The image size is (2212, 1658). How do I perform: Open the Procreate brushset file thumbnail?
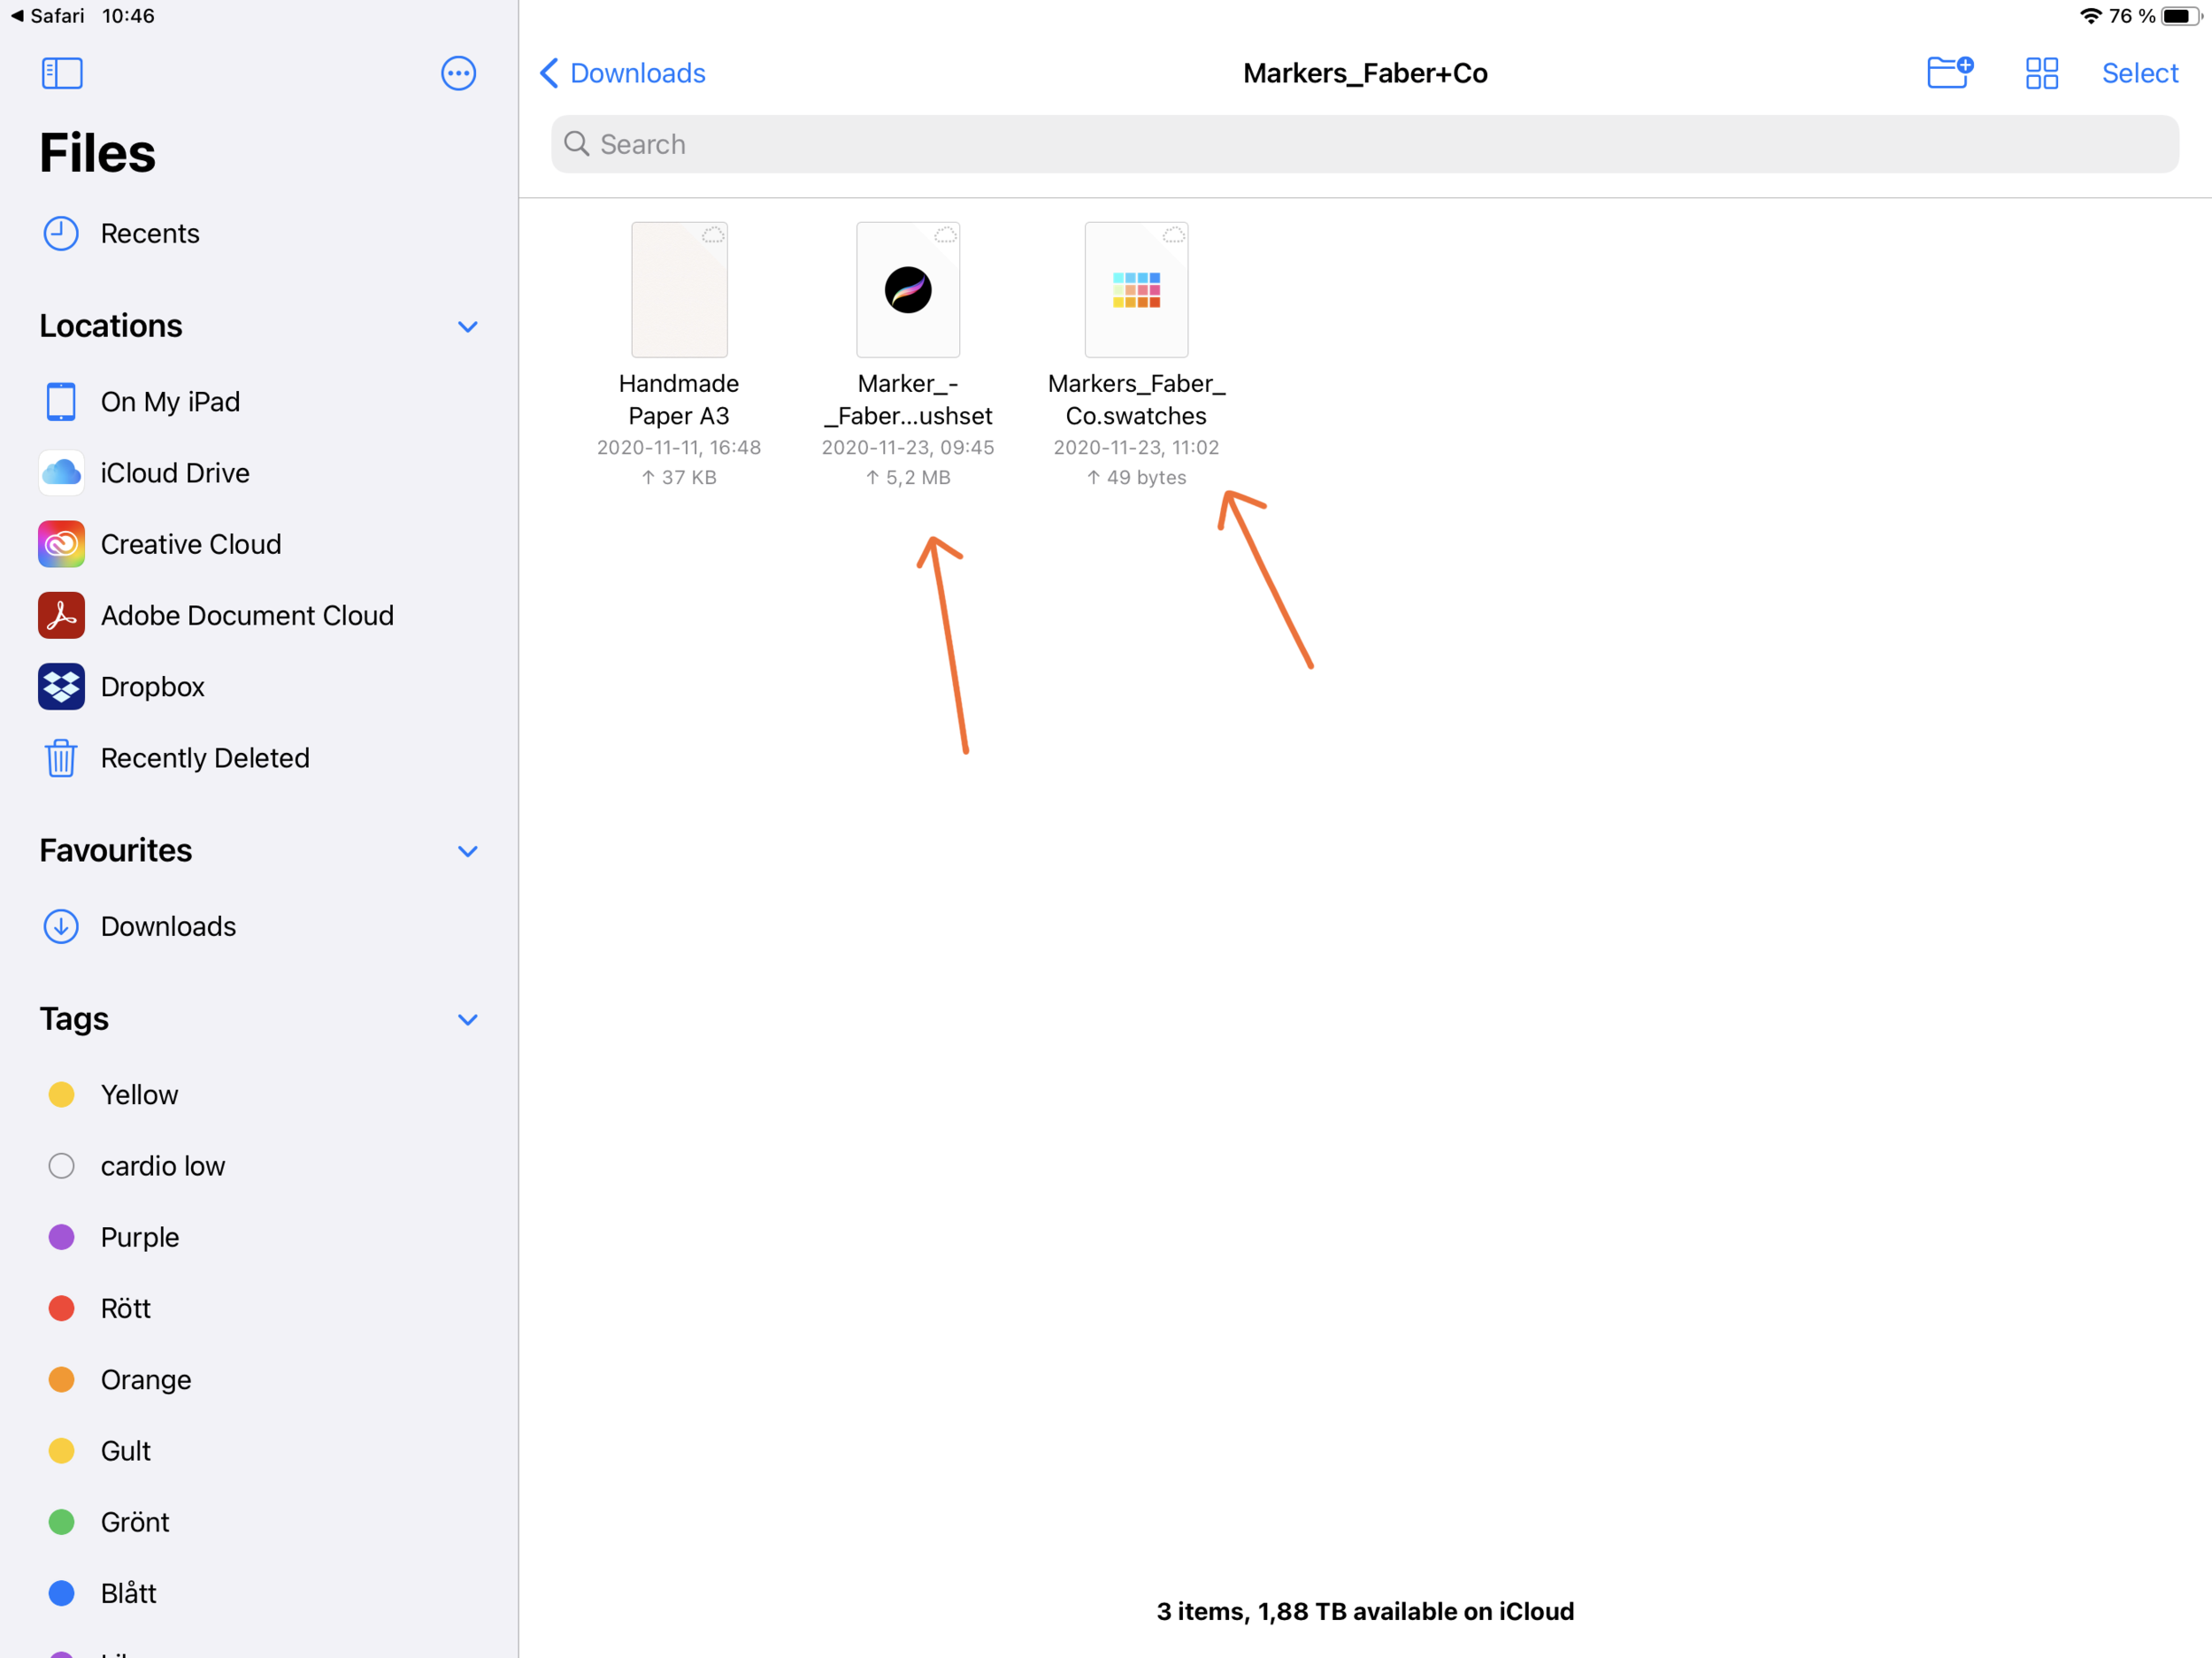pyautogui.click(x=908, y=290)
